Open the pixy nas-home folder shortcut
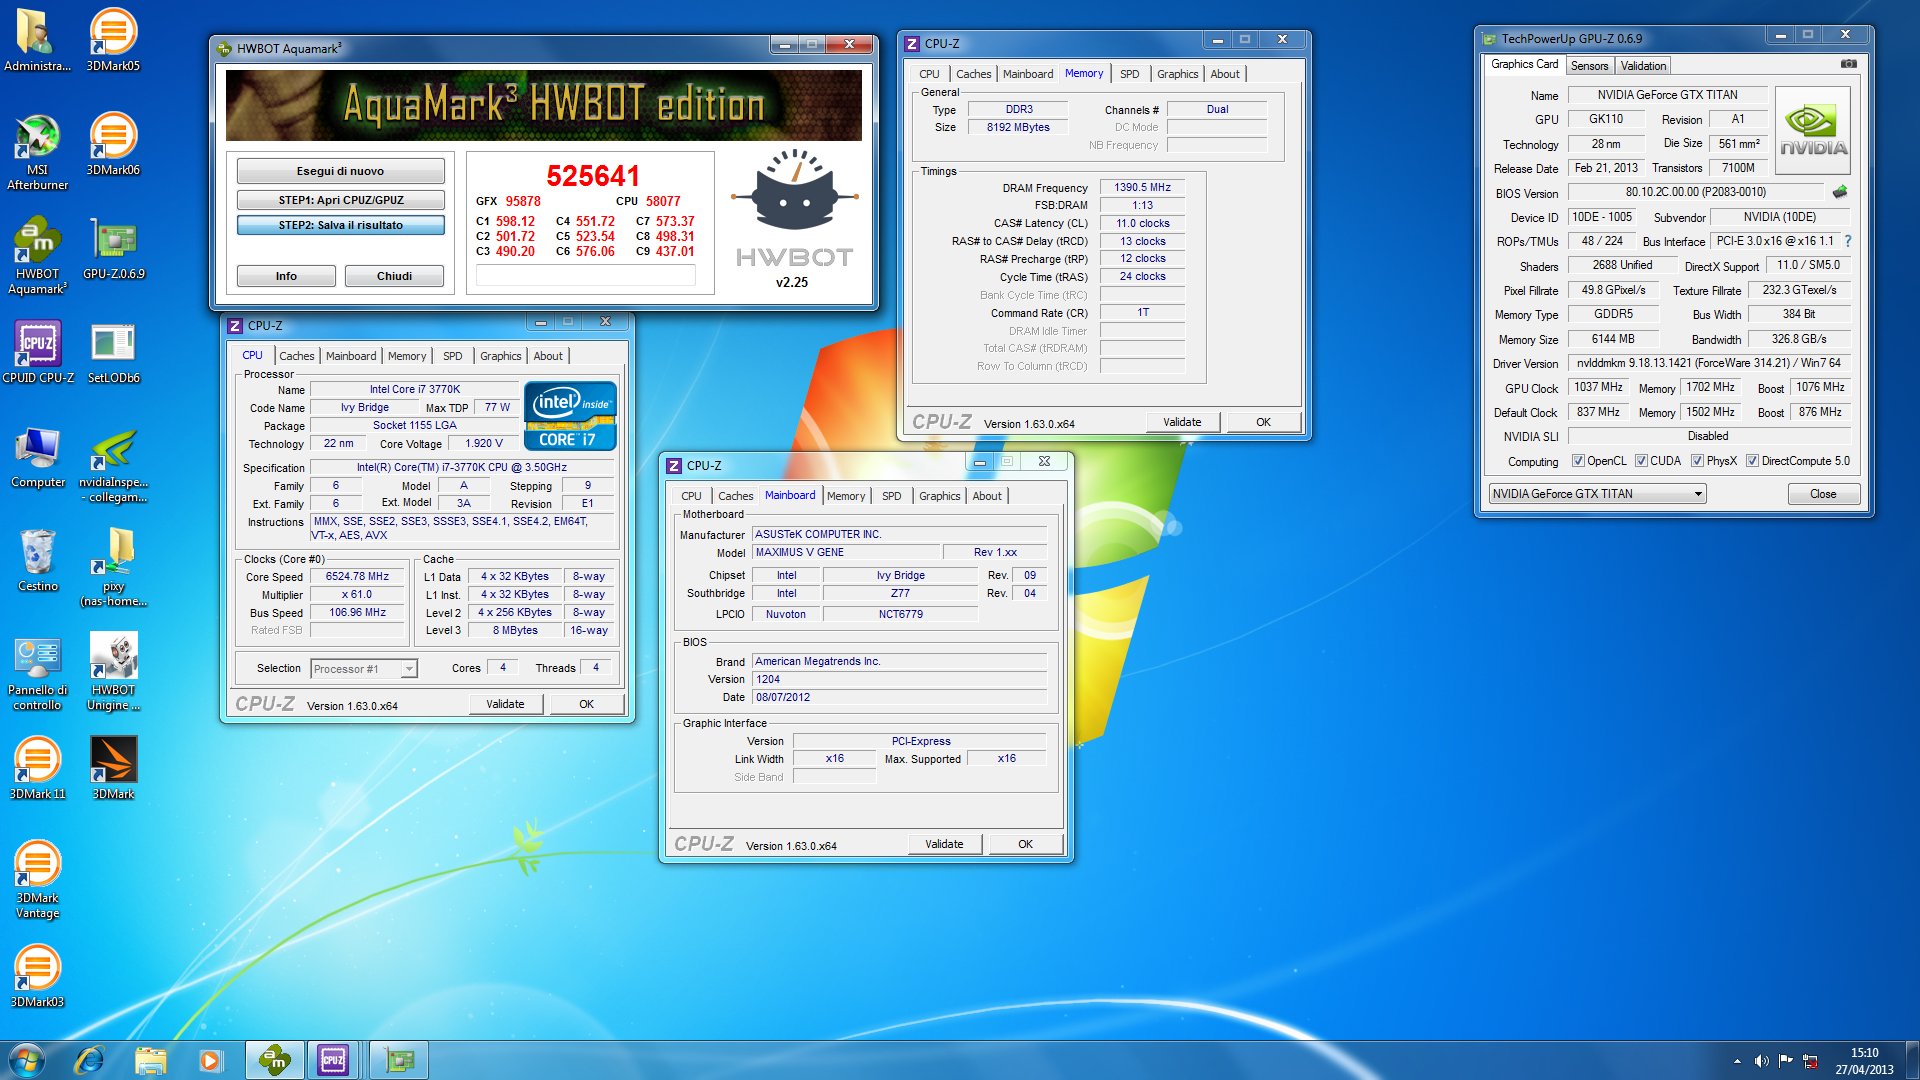The height and width of the screenshot is (1080, 1920). tap(113, 568)
